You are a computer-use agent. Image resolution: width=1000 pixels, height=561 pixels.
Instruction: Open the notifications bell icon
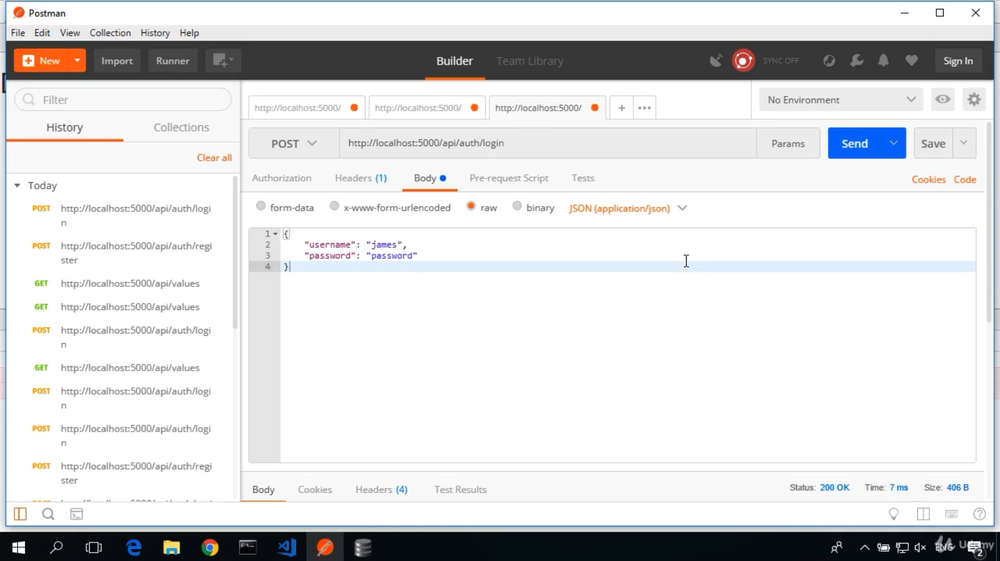[x=883, y=61]
